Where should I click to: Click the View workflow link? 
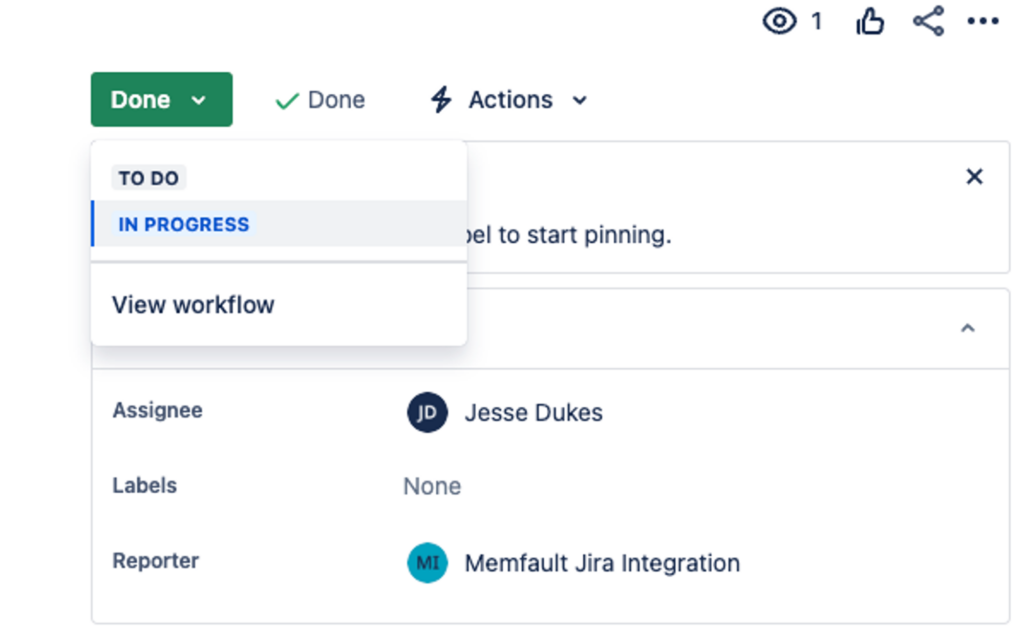tap(193, 304)
